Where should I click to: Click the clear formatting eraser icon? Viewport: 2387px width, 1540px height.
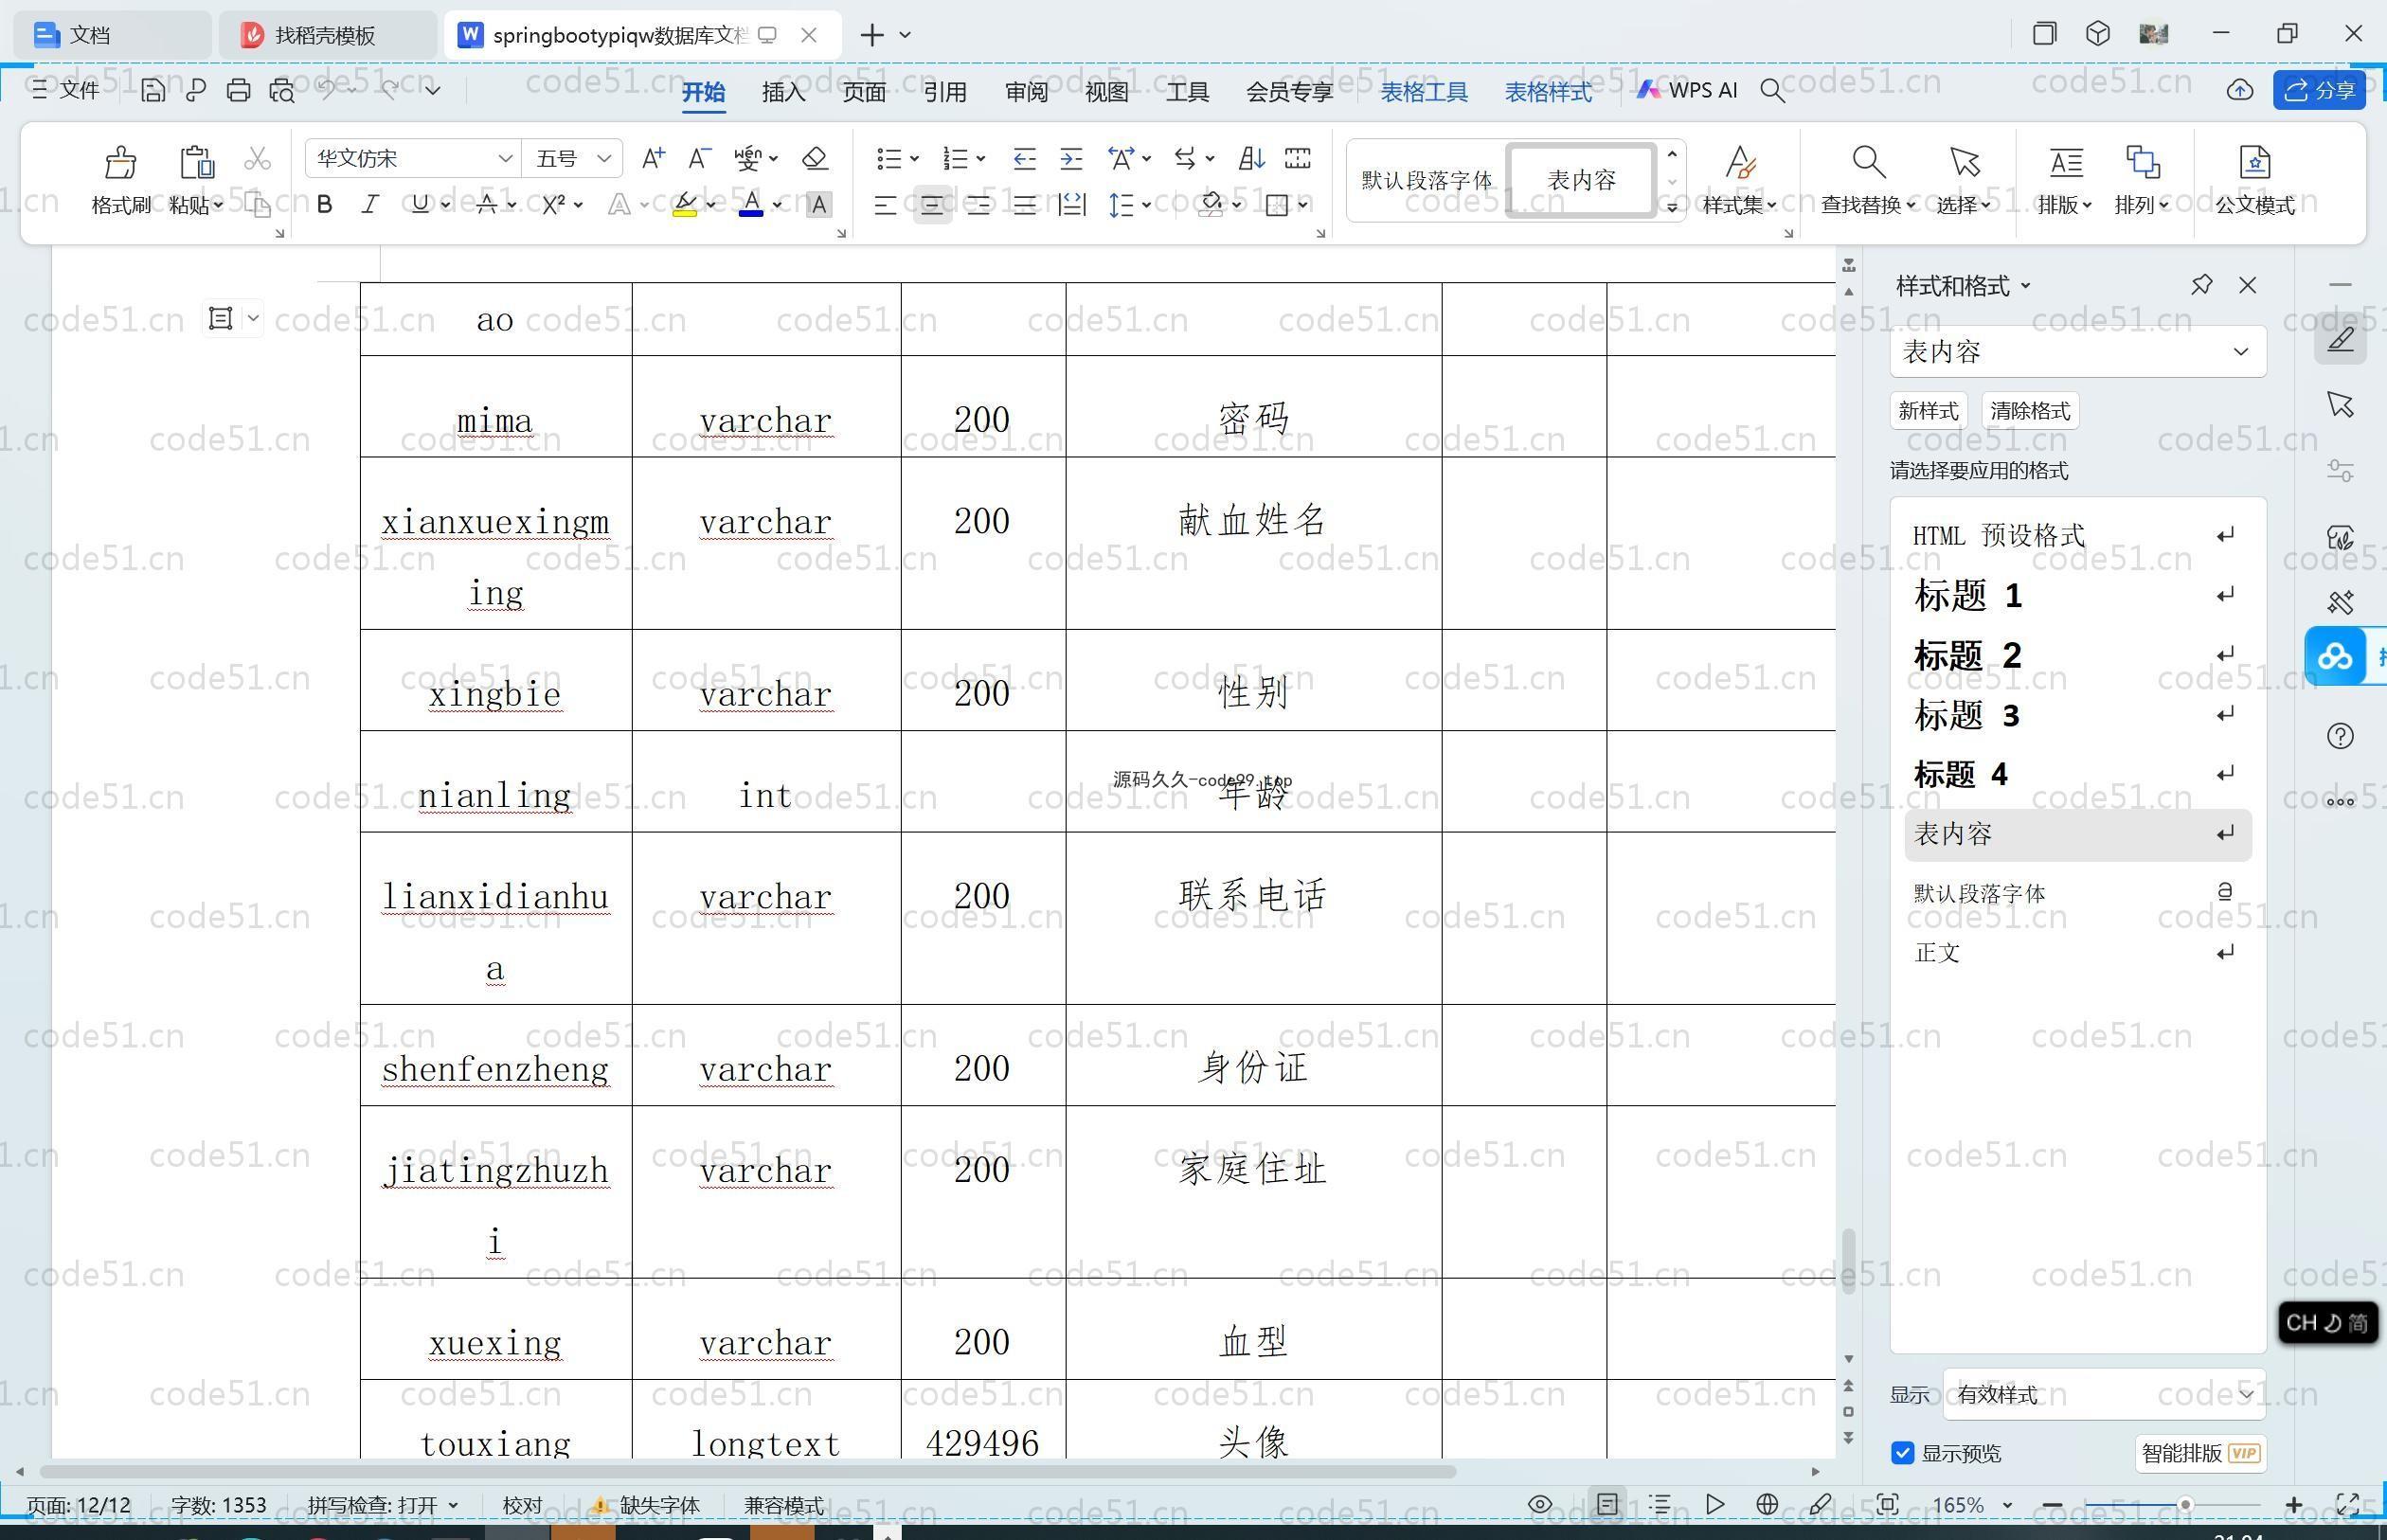point(815,158)
